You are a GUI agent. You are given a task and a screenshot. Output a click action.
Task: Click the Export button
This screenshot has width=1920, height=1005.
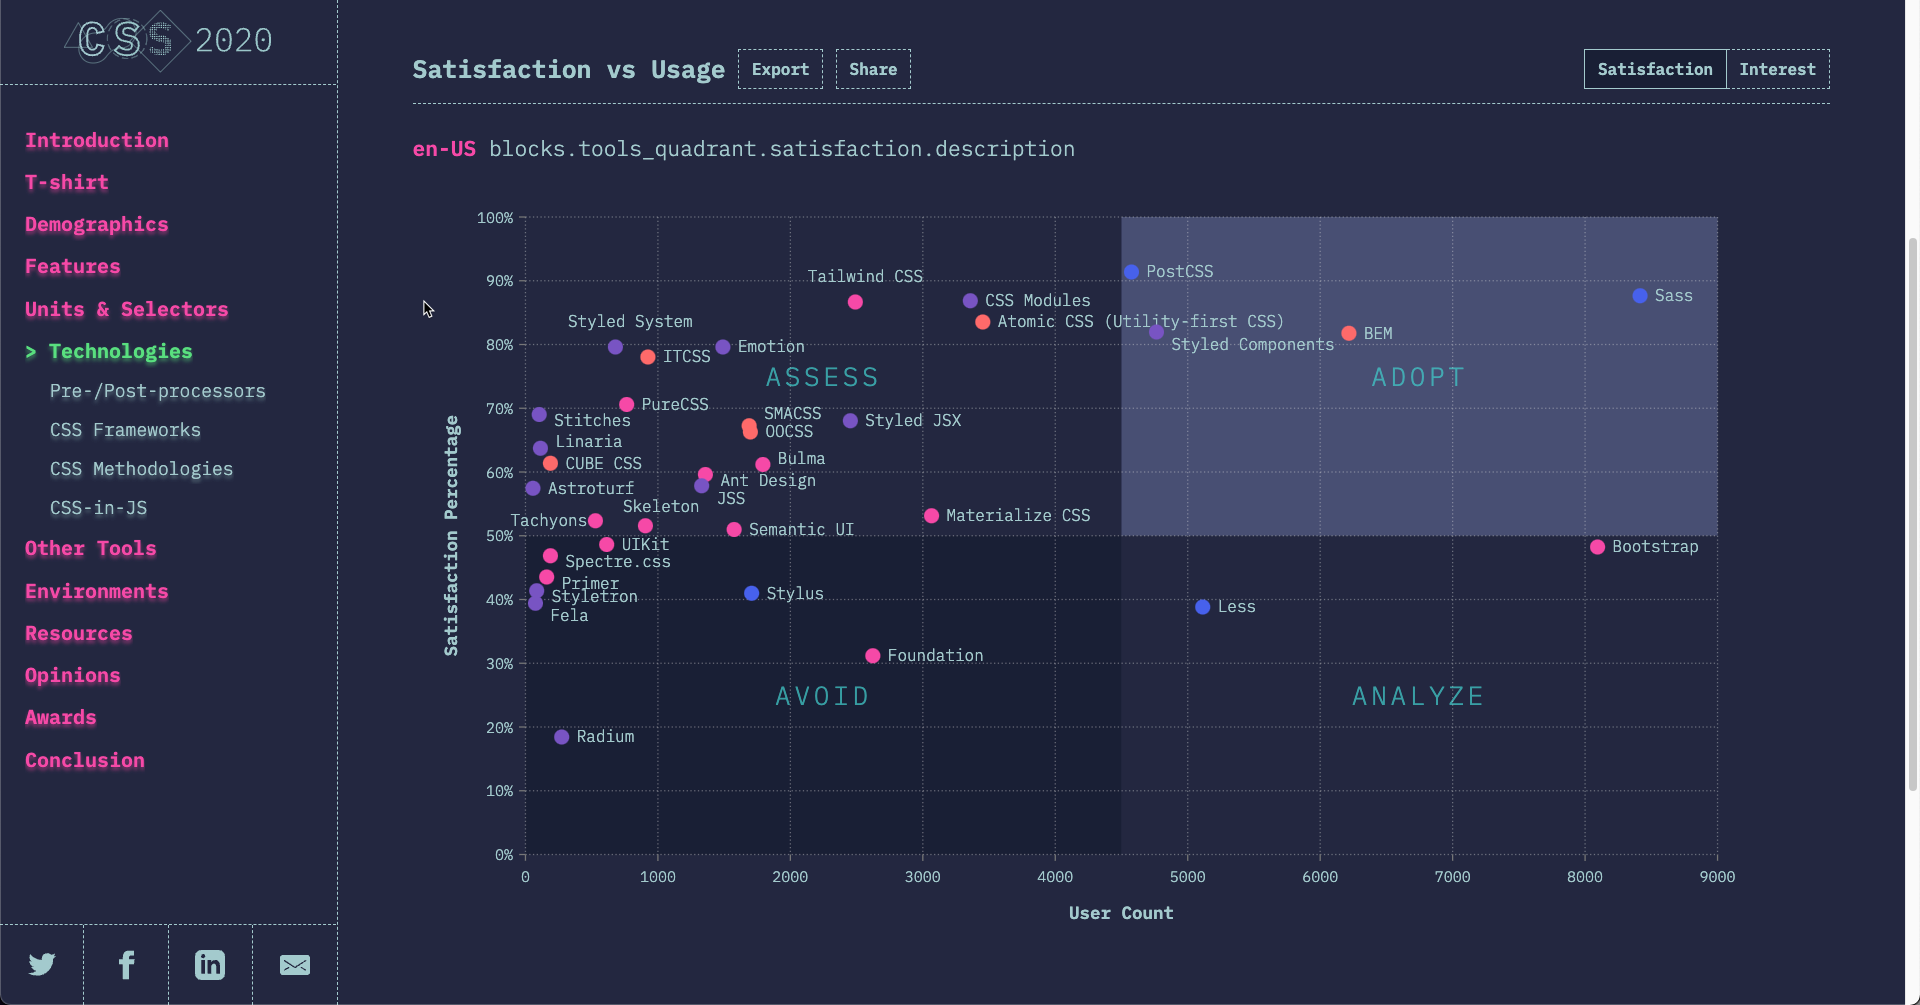point(780,69)
